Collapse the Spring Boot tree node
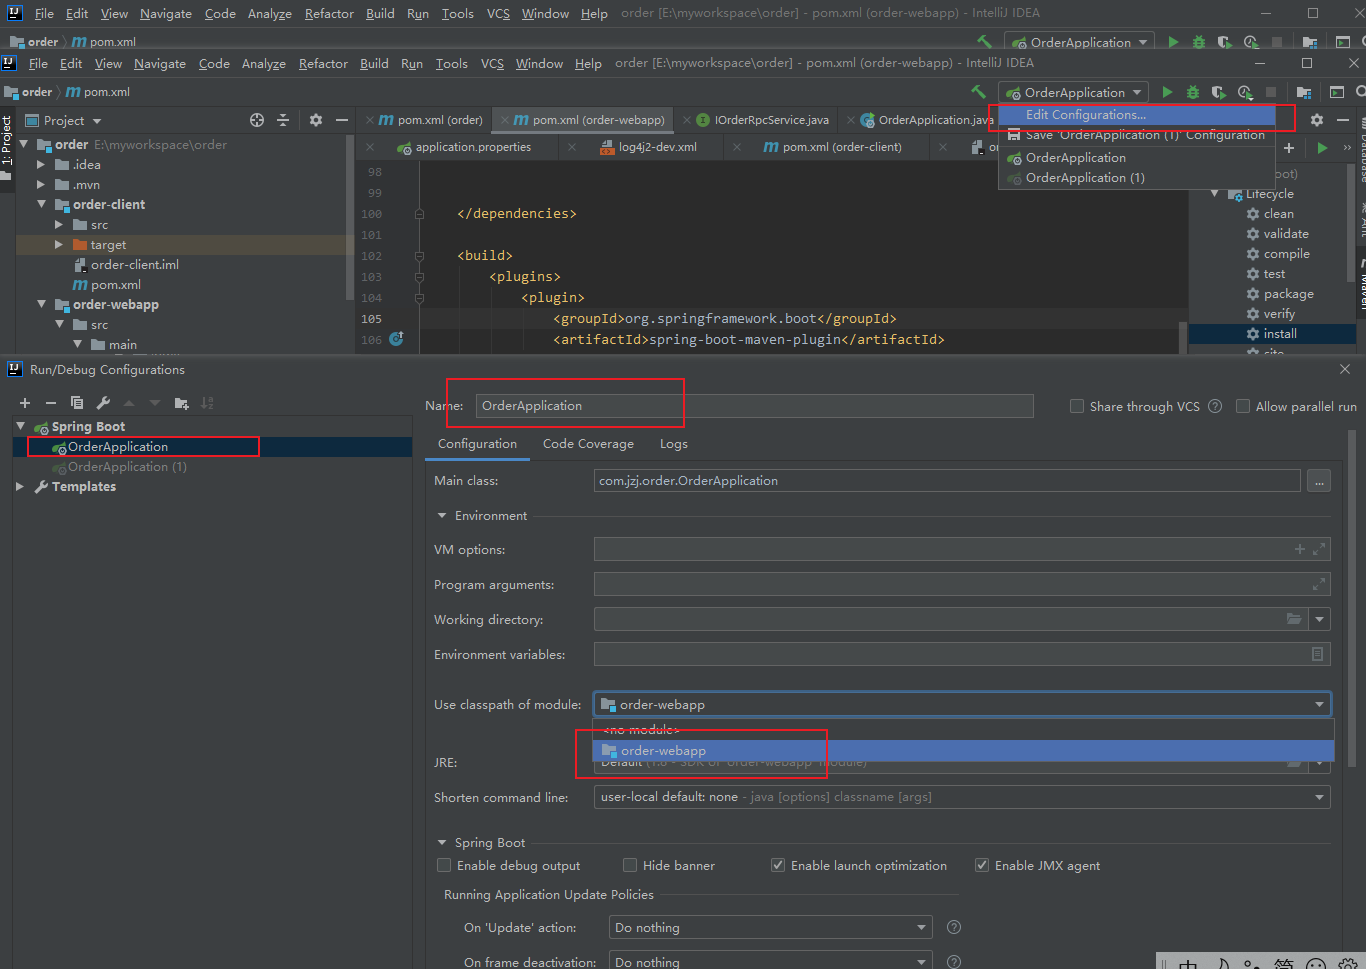Viewport: 1366px width, 969px height. pyautogui.click(x=21, y=426)
